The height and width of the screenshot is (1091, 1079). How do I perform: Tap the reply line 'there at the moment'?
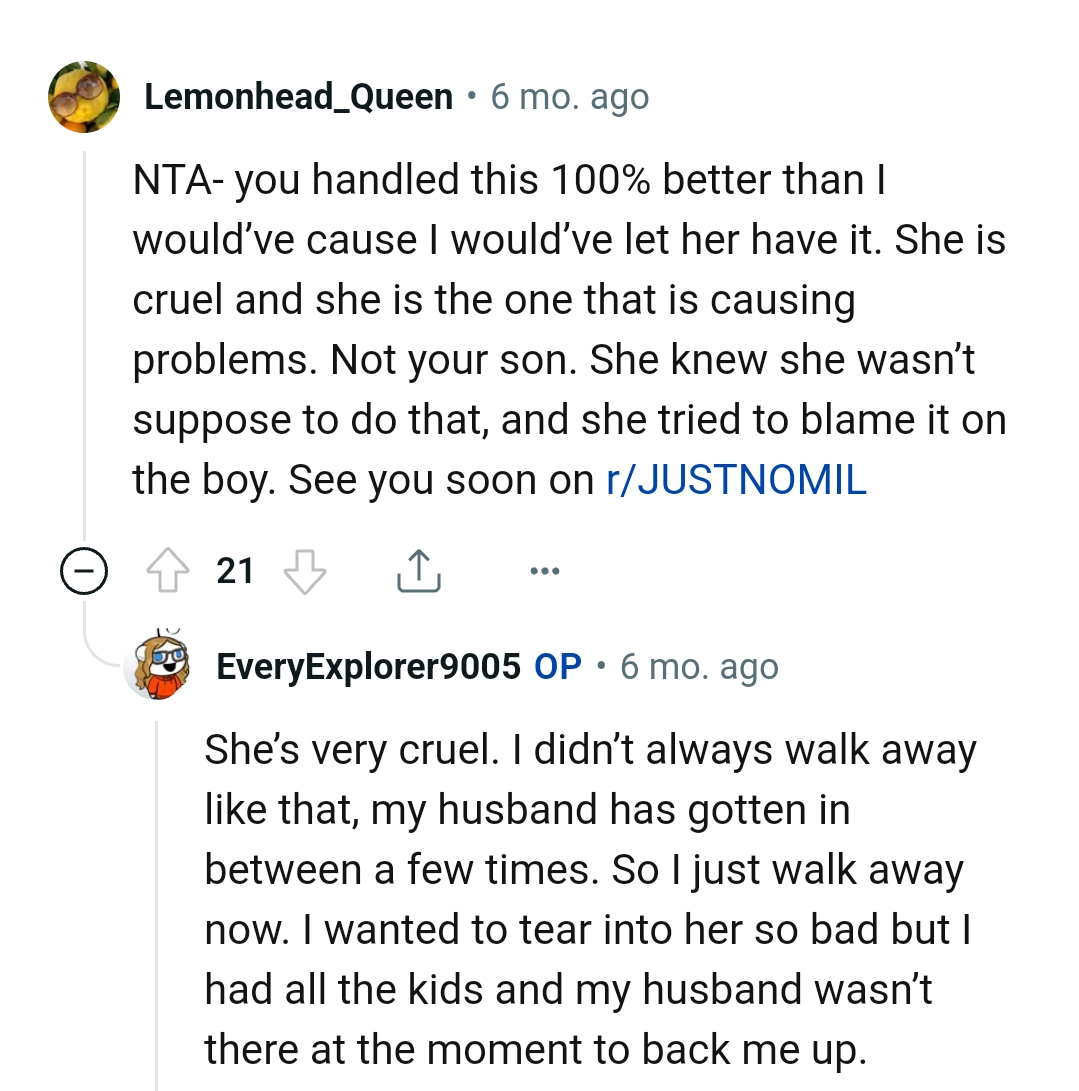534,1049
